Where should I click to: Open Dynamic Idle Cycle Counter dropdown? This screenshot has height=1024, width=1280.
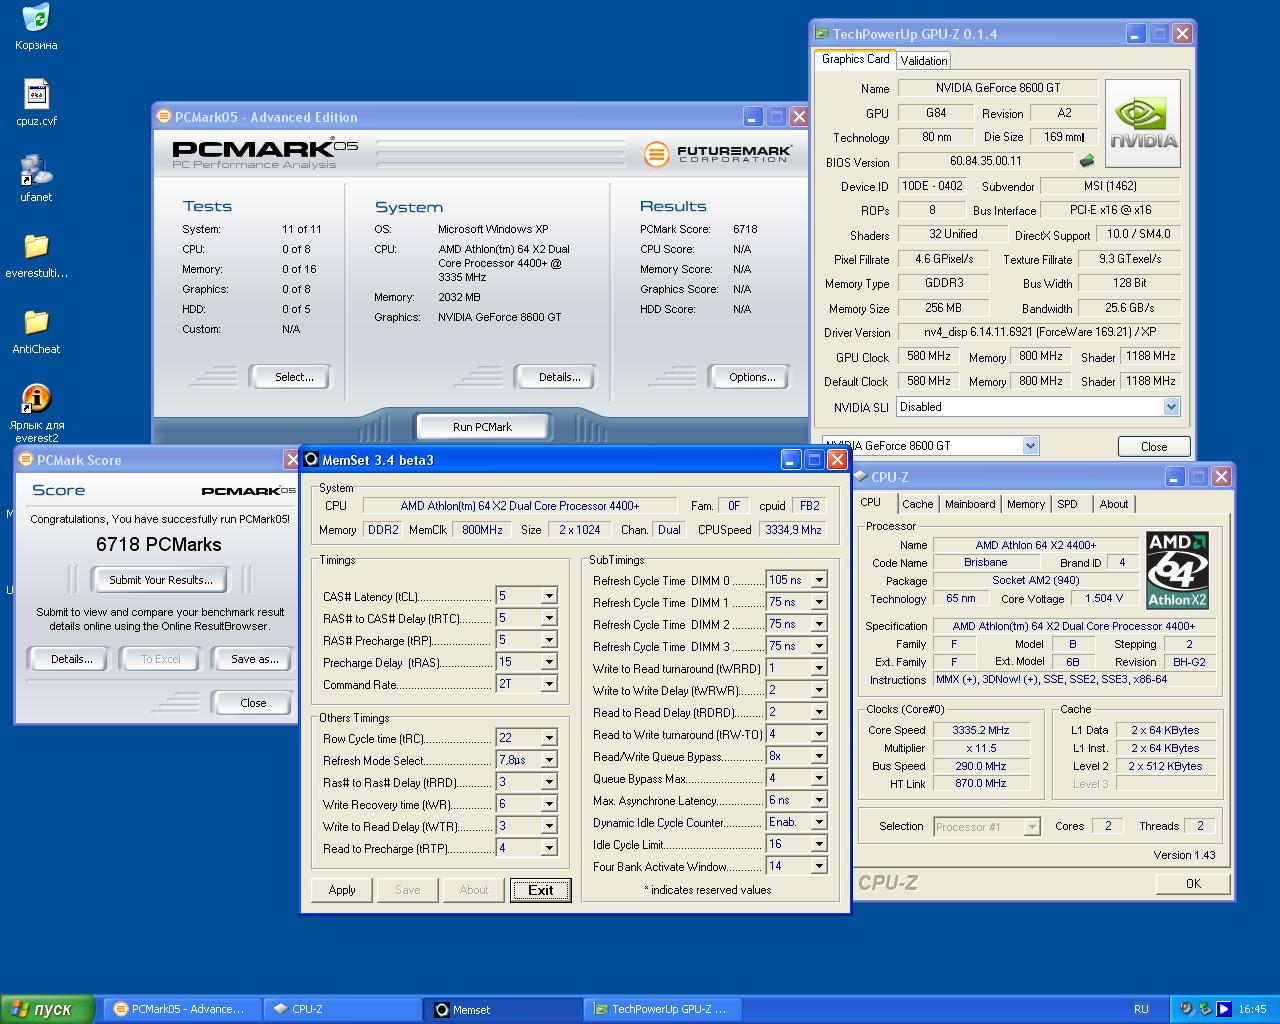[819, 822]
